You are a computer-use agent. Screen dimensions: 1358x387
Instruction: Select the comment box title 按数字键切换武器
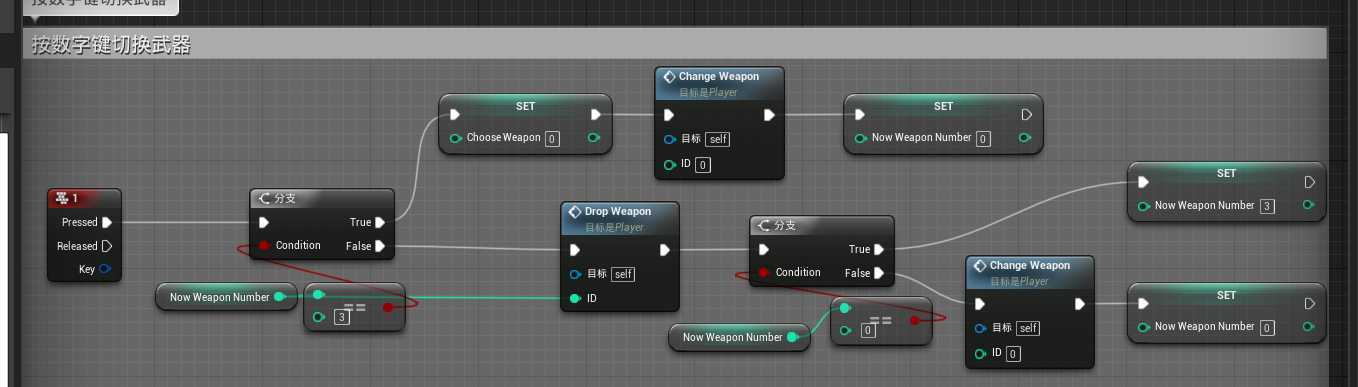pos(112,45)
